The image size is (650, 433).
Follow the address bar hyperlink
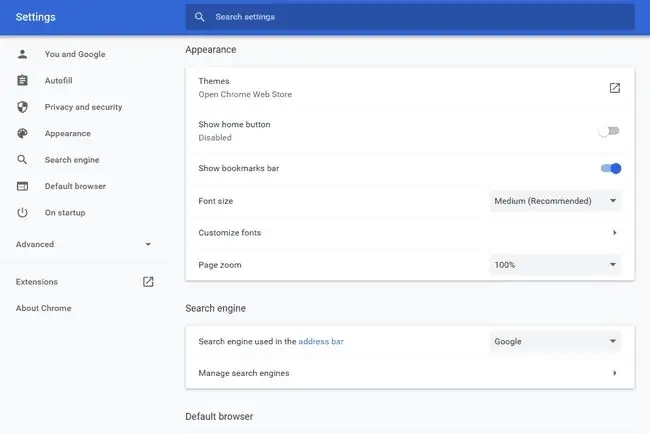[321, 341]
